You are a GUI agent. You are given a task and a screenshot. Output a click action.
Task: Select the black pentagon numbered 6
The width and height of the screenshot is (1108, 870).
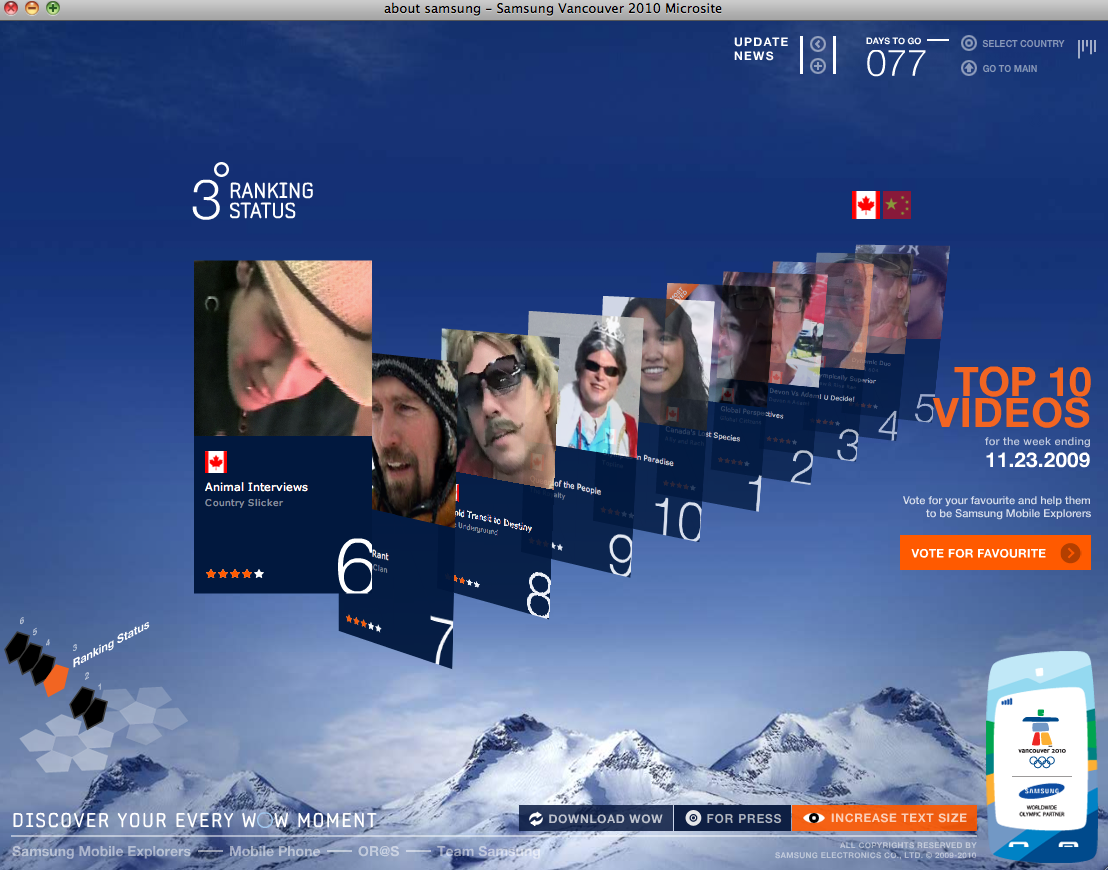pos(17,647)
